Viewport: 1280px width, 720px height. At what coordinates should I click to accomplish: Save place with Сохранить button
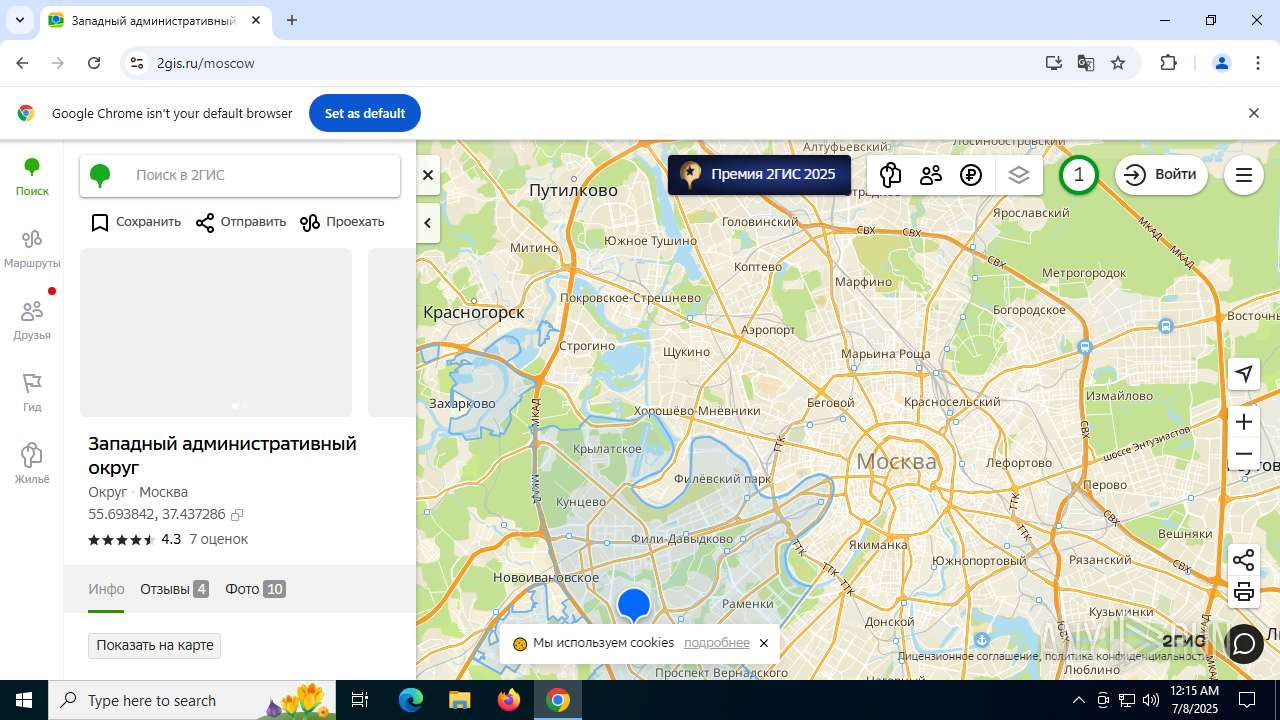tap(136, 222)
